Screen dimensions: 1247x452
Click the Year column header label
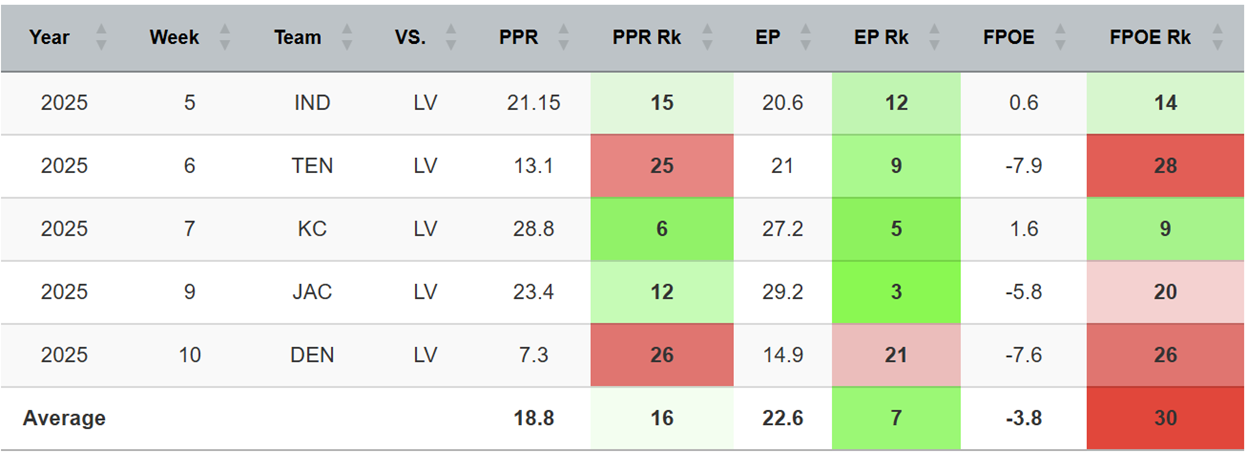point(50,38)
